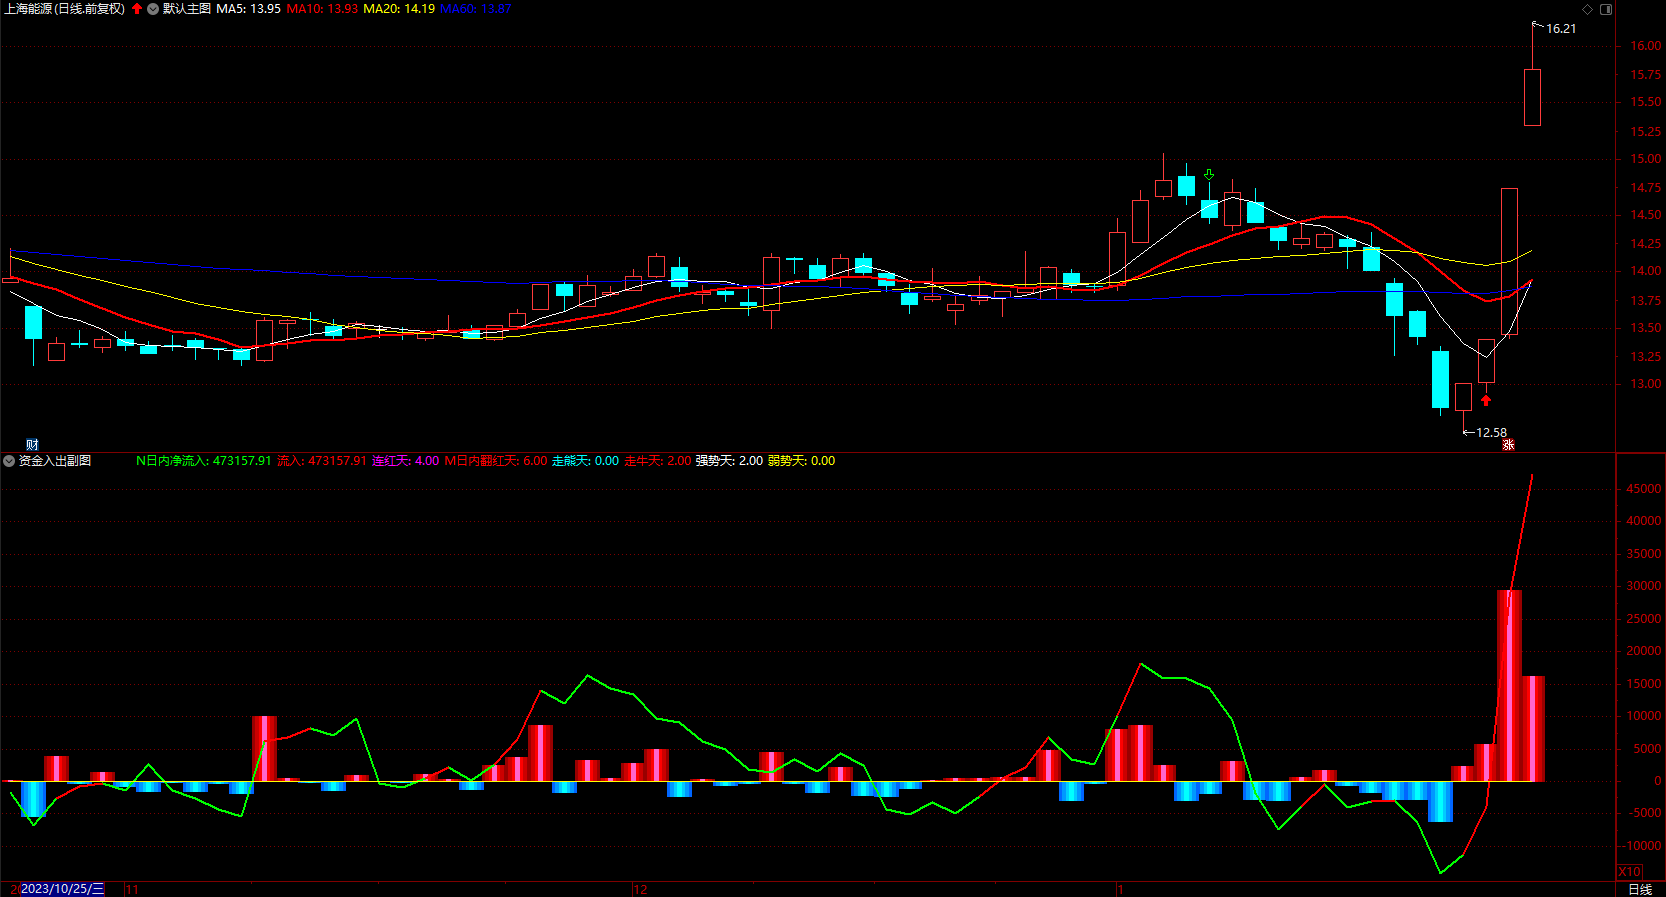The width and height of the screenshot is (1666, 897).
Task: Click the 日线 period label at bottom-right
Action: point(1640,889)
